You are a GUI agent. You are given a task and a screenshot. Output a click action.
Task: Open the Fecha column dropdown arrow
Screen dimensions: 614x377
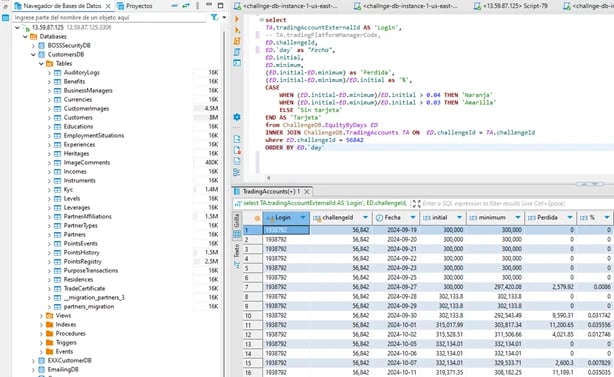[x=413, y=218]
